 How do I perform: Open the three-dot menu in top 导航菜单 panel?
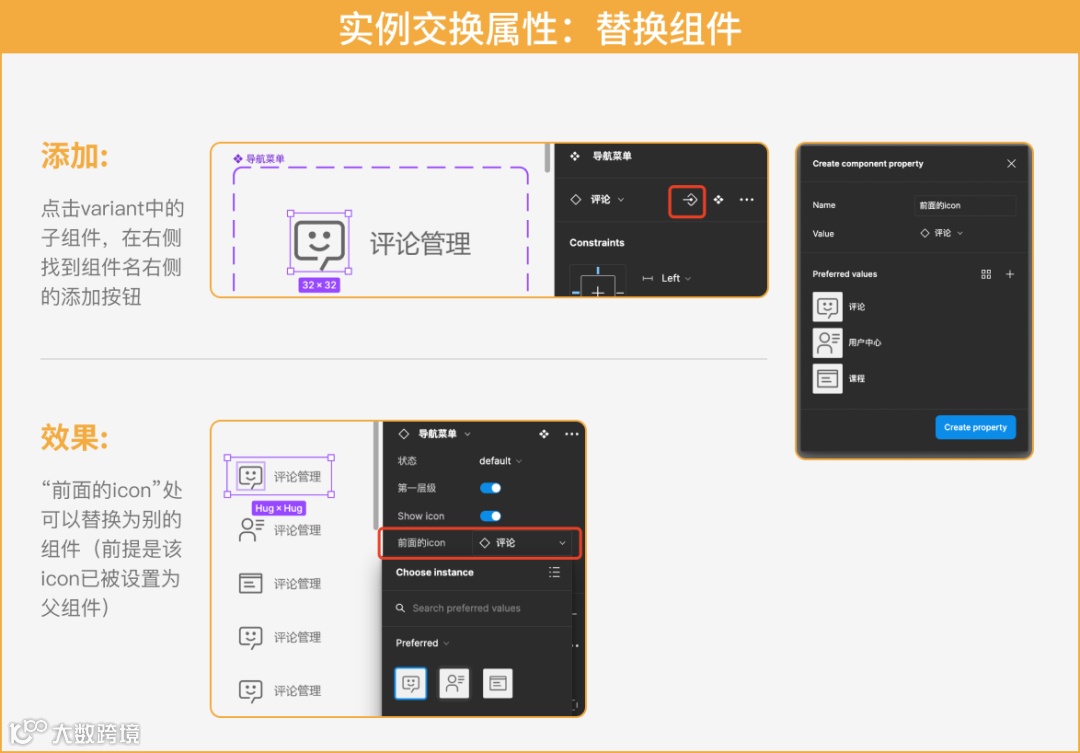pos(747,200)
